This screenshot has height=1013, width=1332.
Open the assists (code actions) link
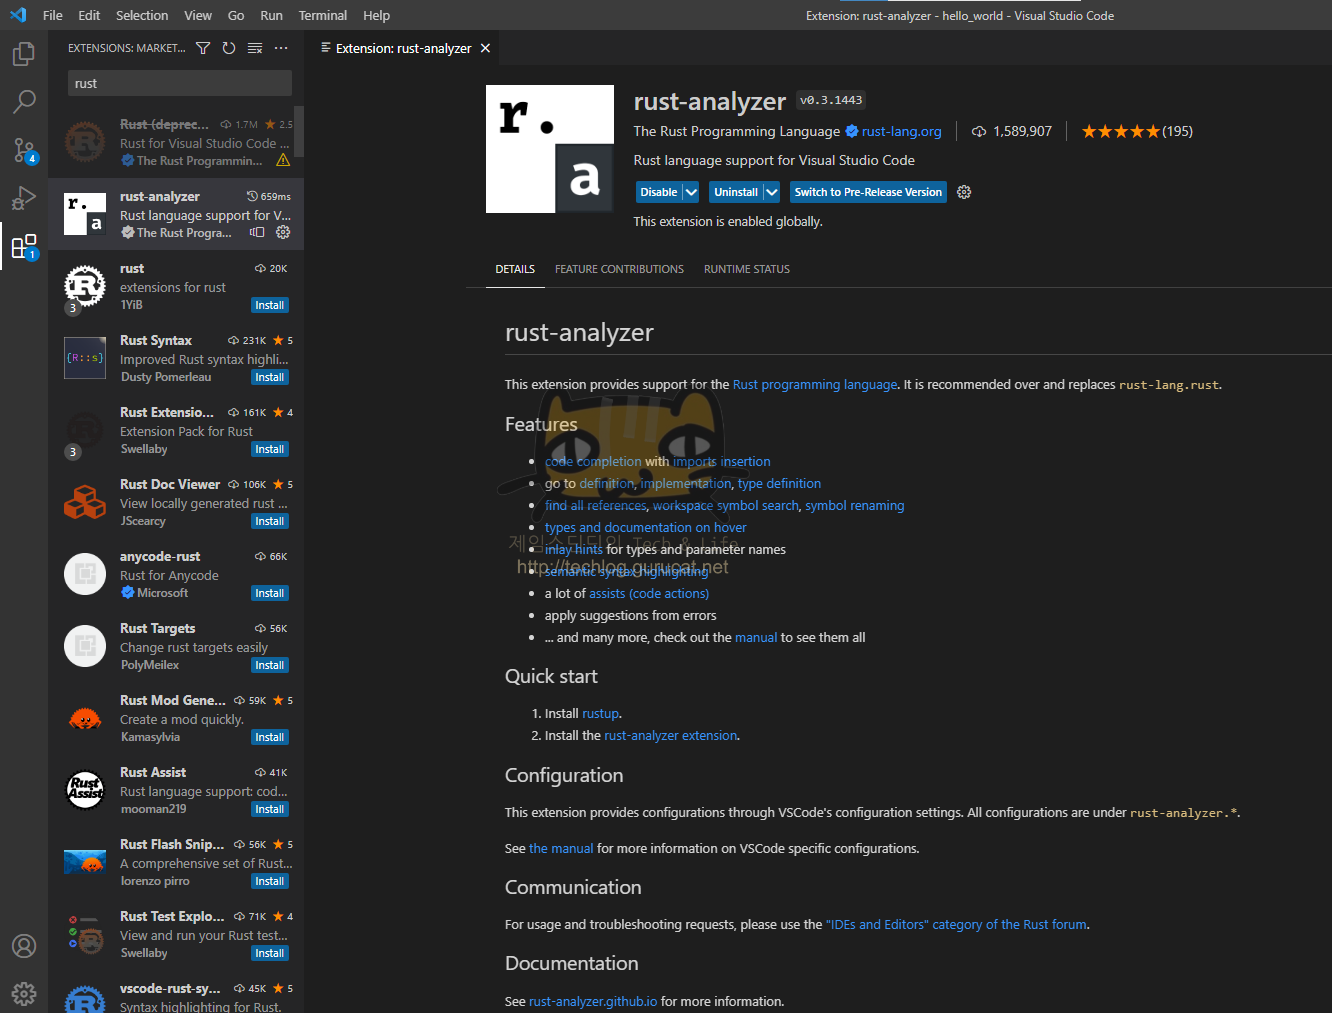tap(649, 593)
